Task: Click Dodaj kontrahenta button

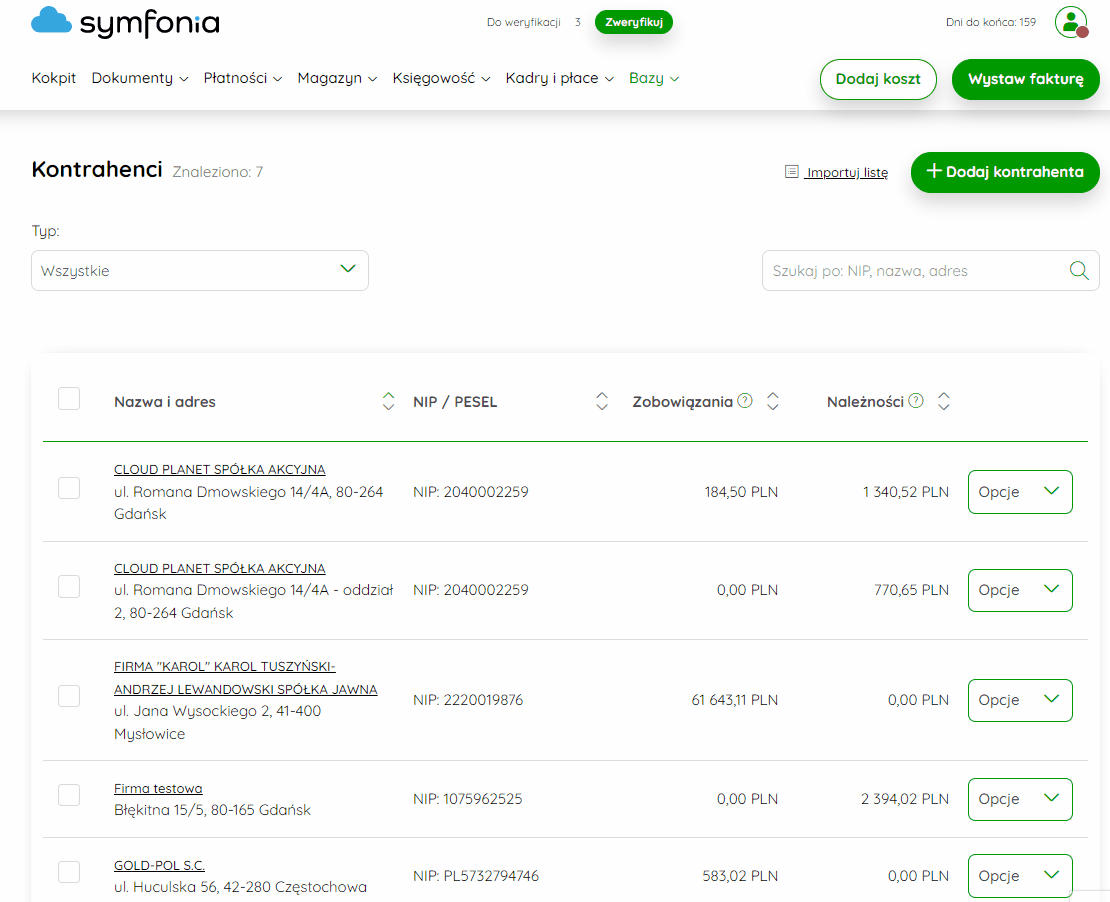Action: coord(1005,172)
